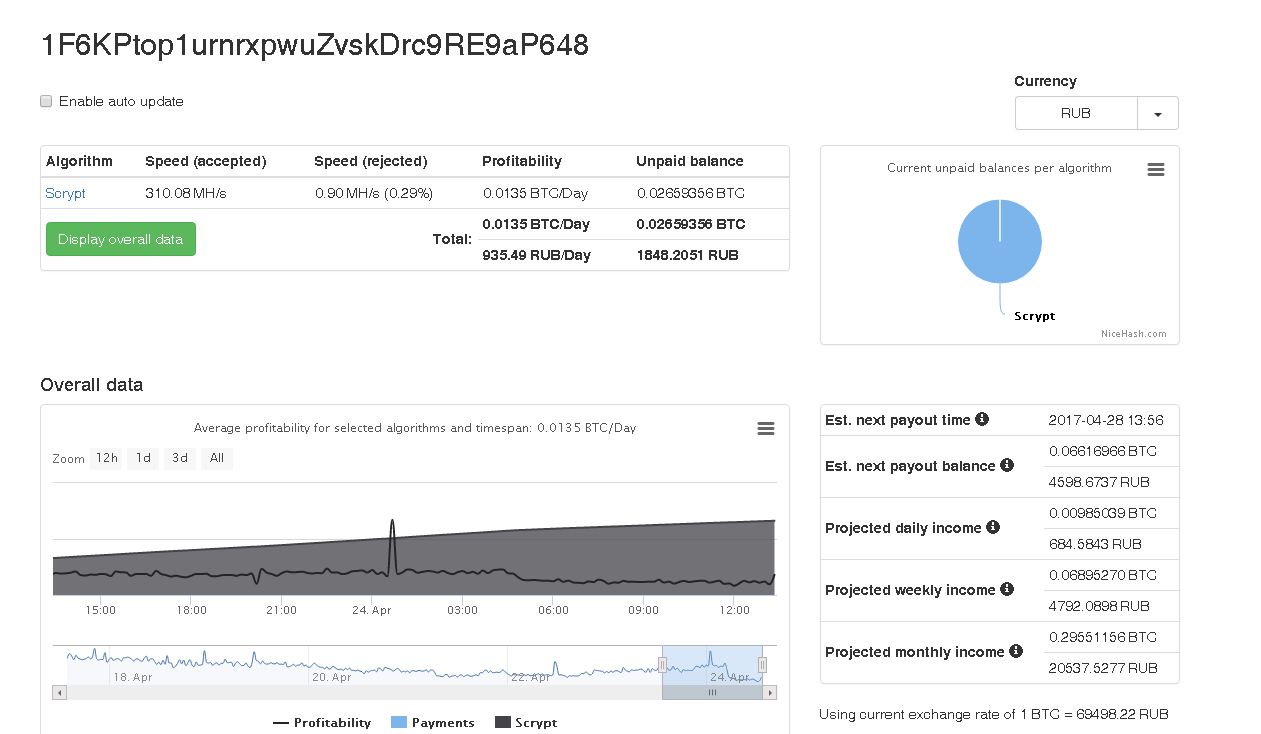This screenshot has height=734, width=1261.
Task: Click info icon beside Est. next payout balance
Action: coord(1007,466)
